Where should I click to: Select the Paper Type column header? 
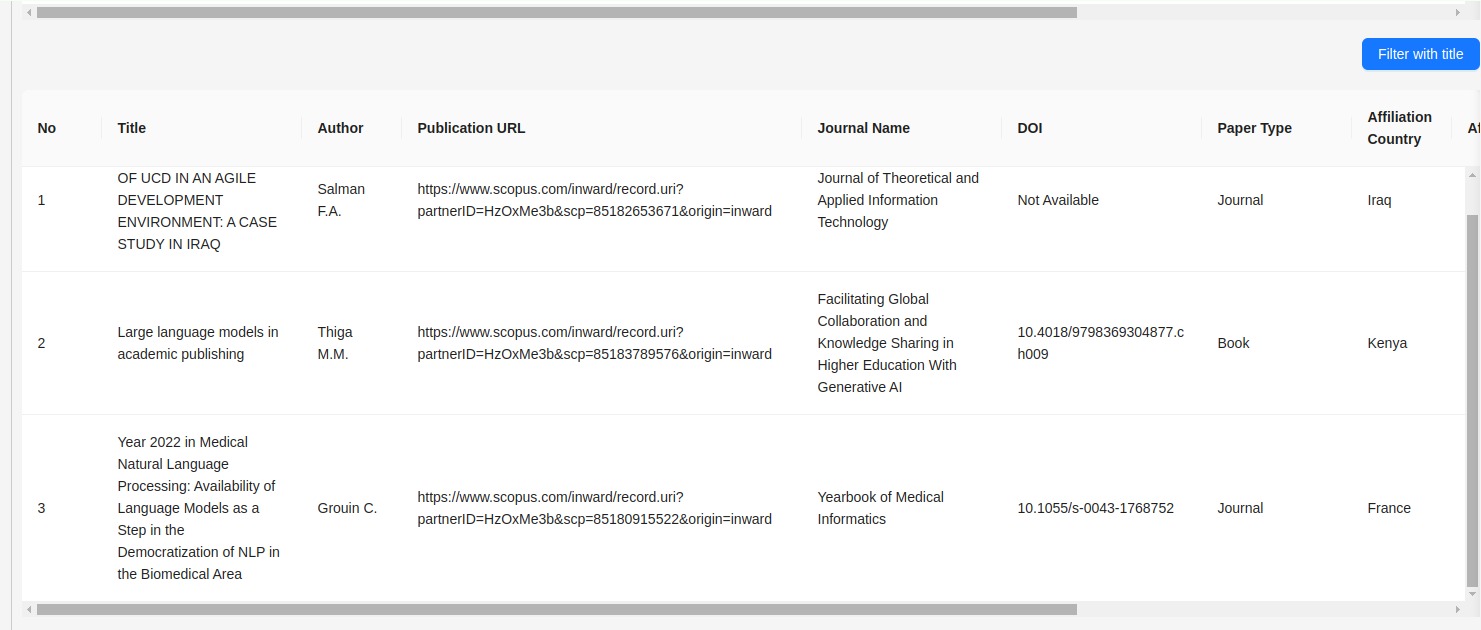(x=1254, y=128)
